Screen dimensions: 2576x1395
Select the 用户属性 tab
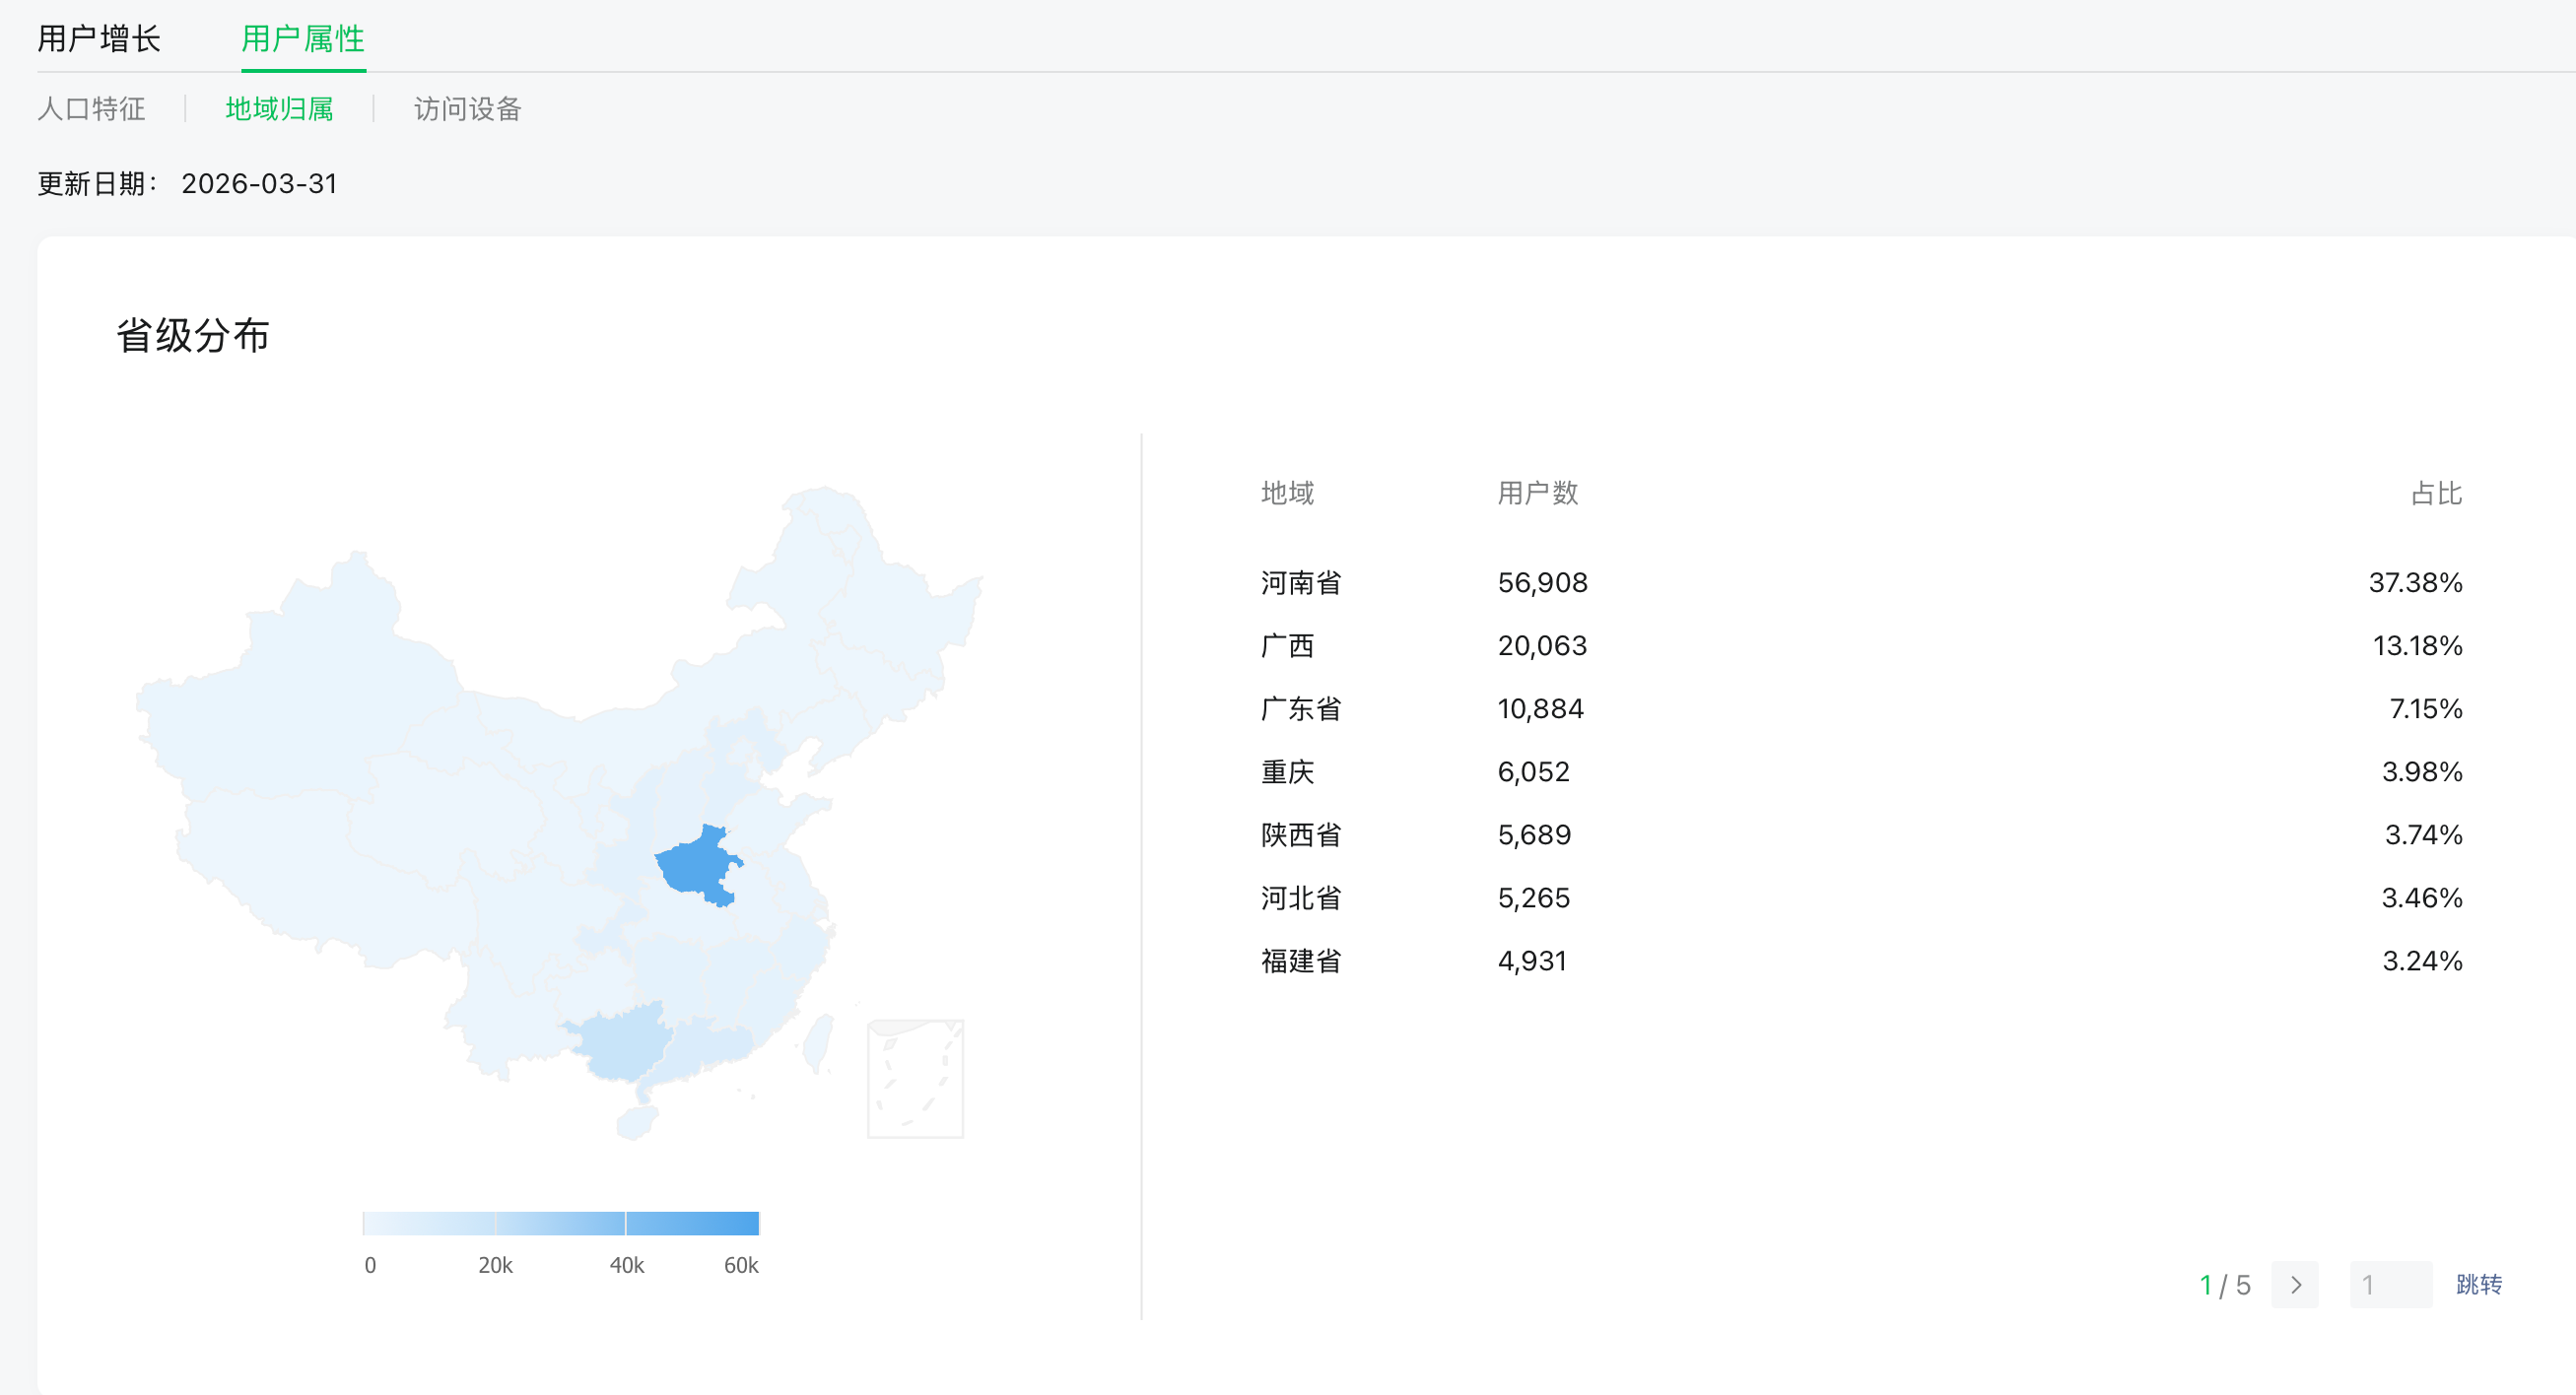pos(303,39)
